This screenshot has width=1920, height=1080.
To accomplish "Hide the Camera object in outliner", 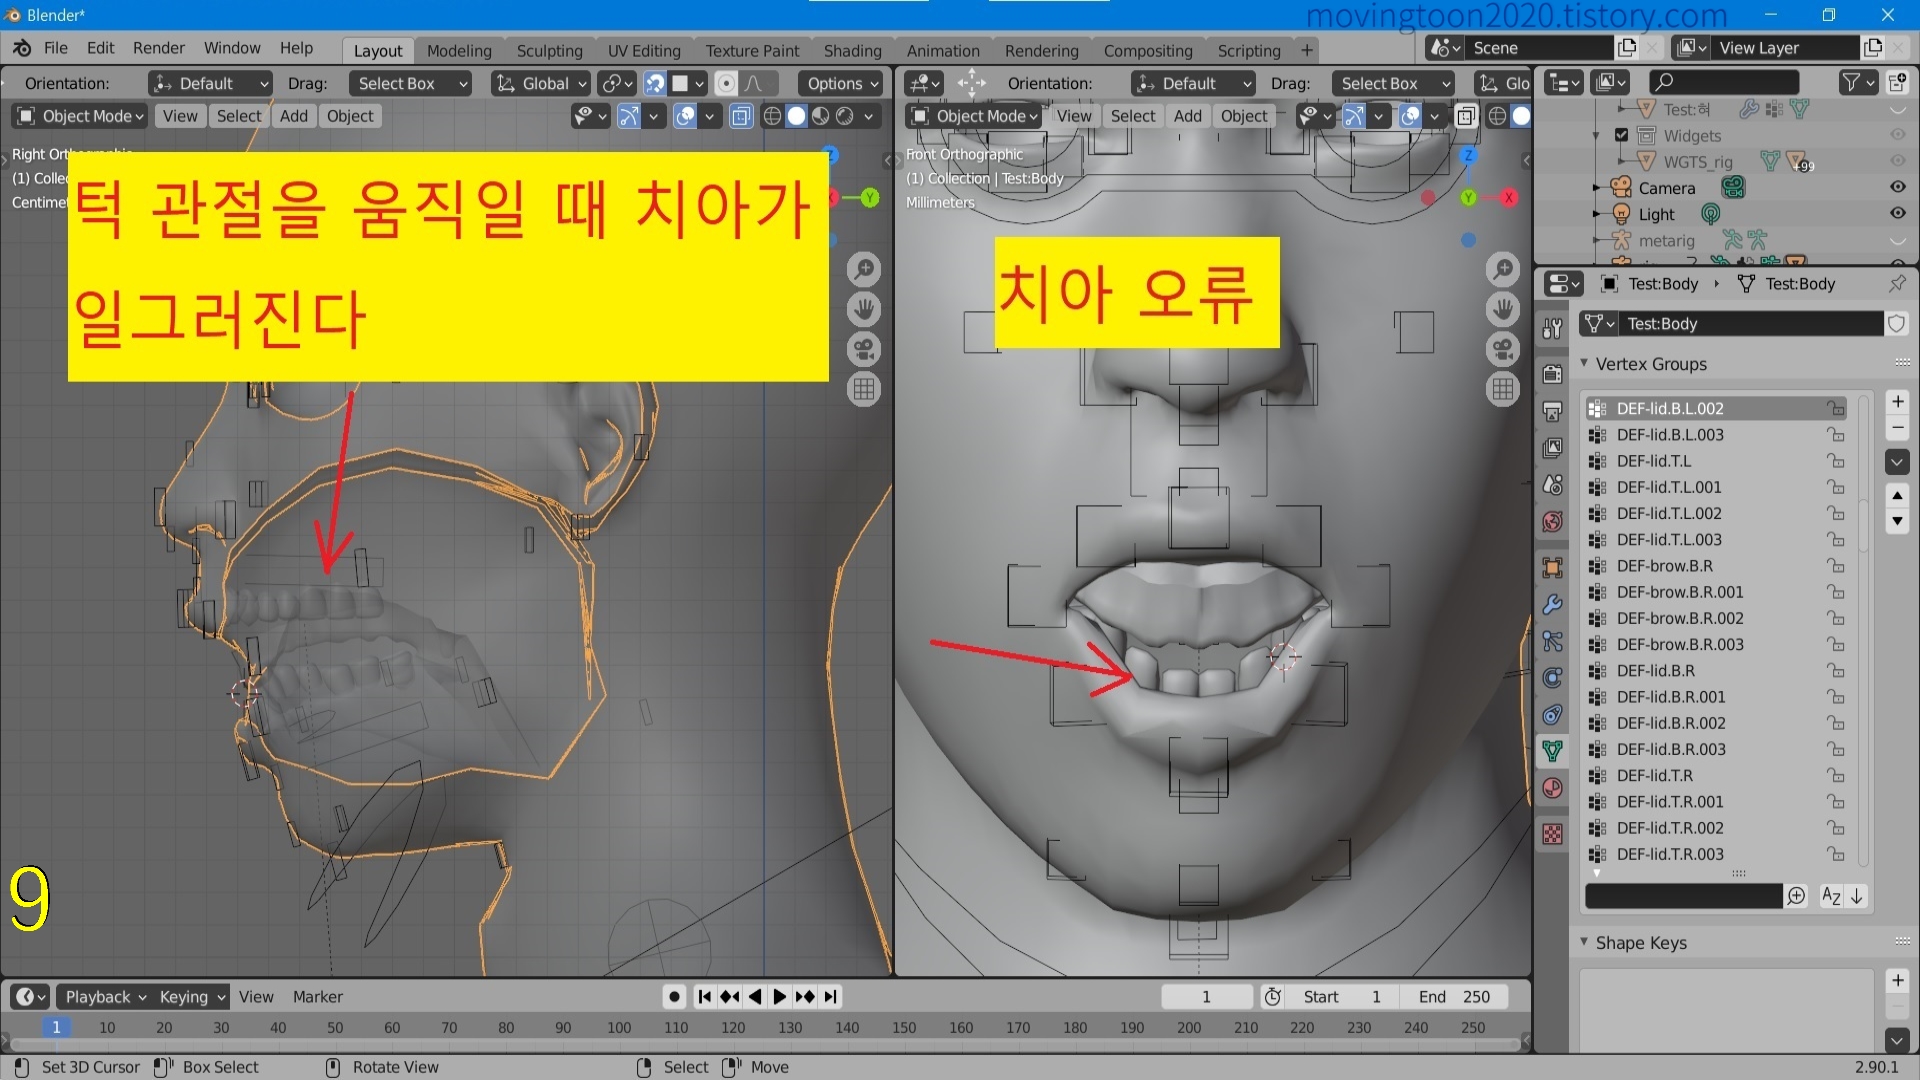I will click(x=1897, y=187).
